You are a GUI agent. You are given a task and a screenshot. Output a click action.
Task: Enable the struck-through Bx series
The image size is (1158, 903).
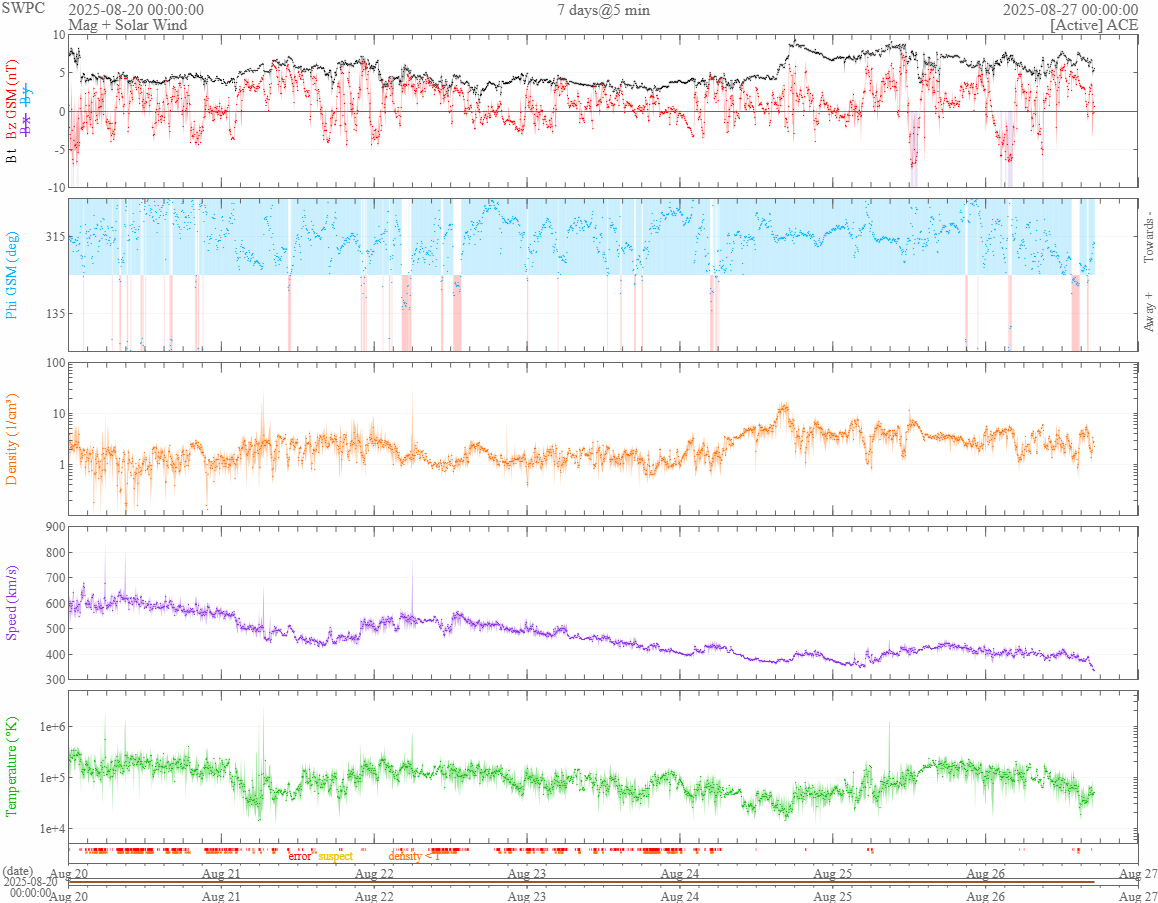coord(27,126)
